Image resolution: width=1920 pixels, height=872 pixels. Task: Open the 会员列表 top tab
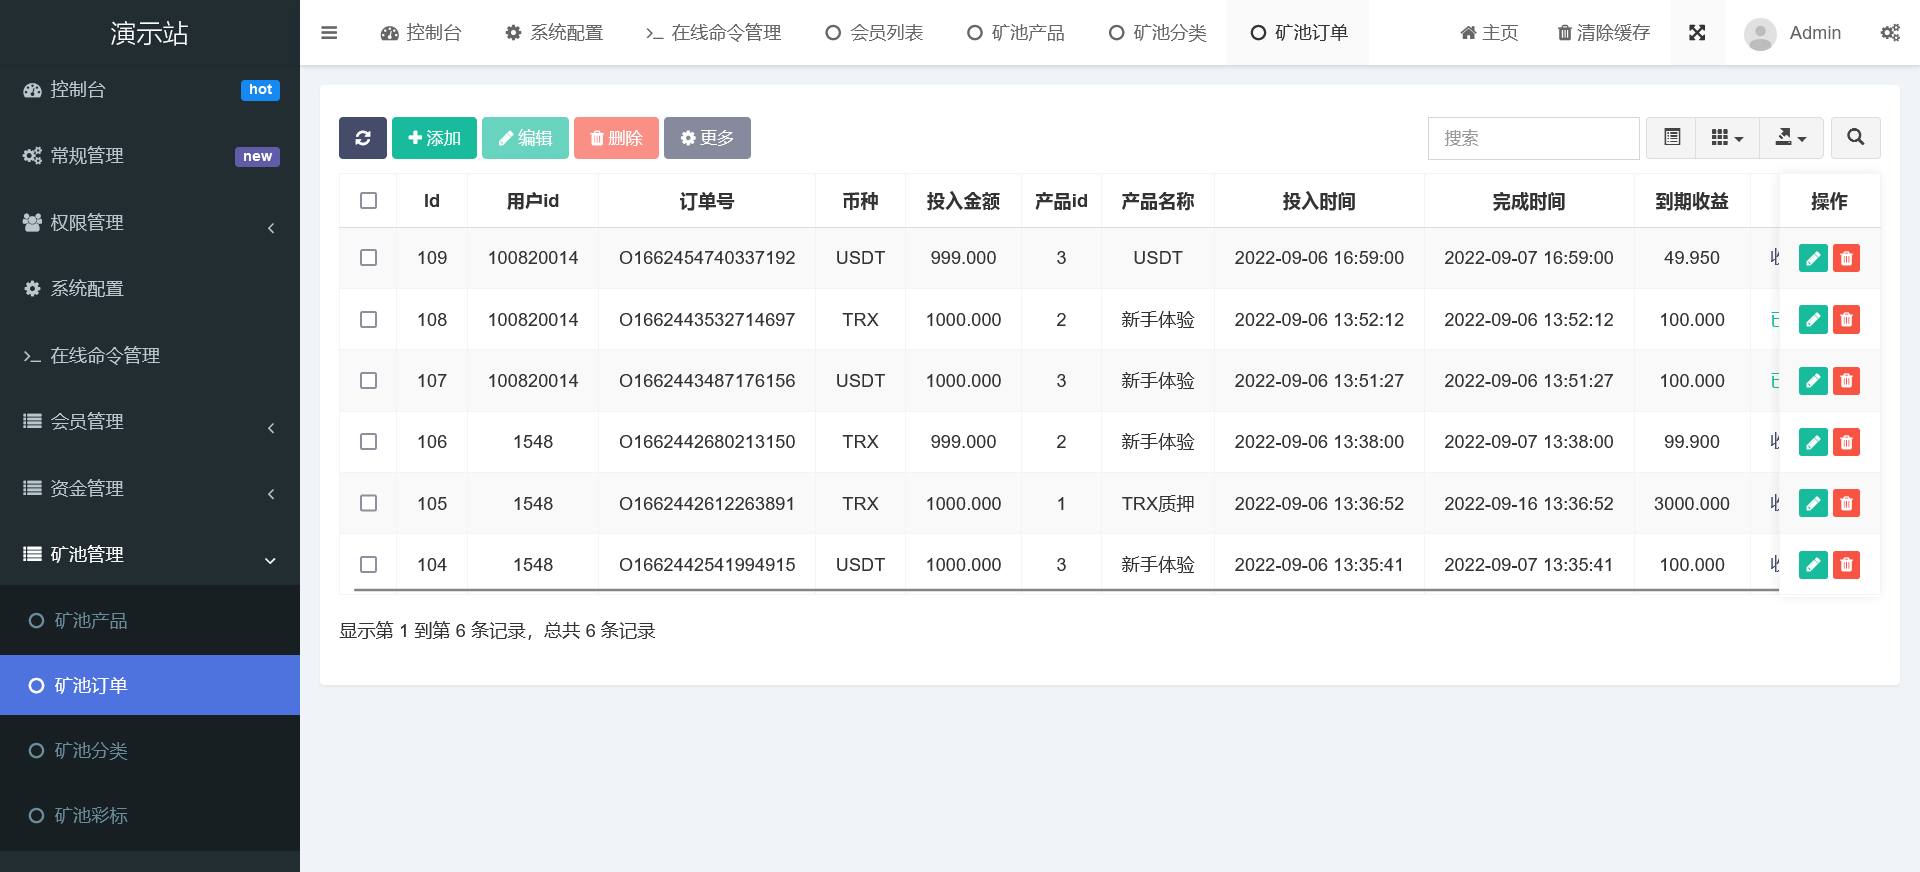[874, 33]
